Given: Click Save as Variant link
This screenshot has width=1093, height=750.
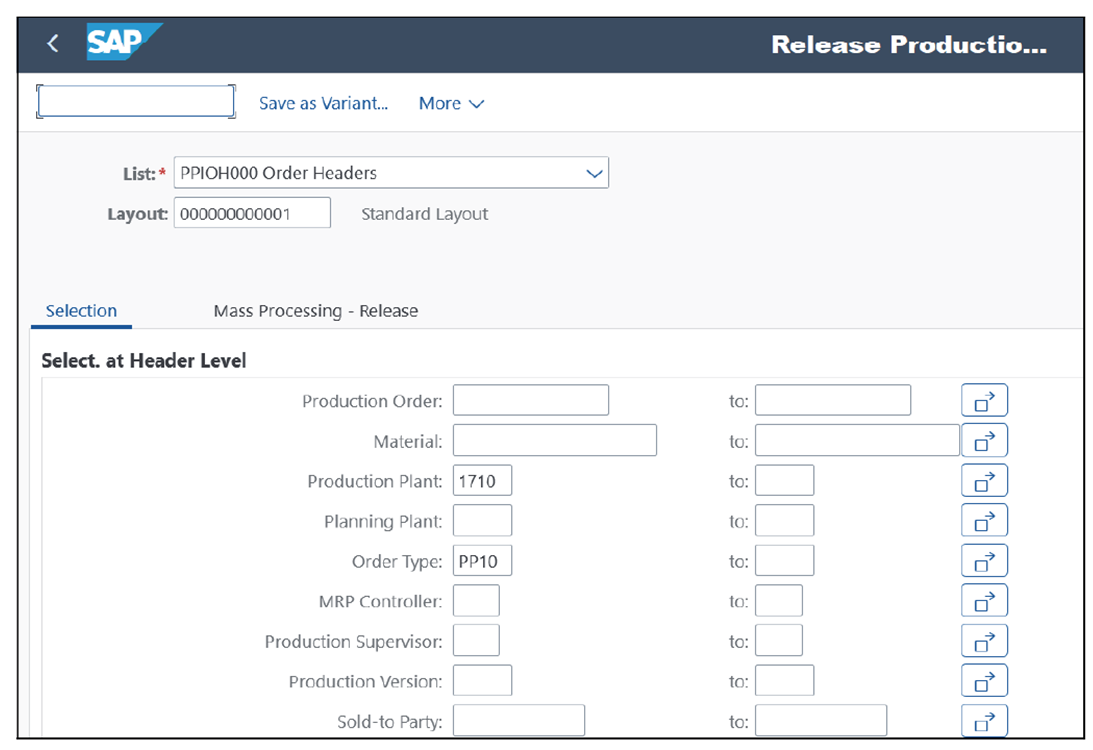Looking at the screenshot, I should click(323, 103).
